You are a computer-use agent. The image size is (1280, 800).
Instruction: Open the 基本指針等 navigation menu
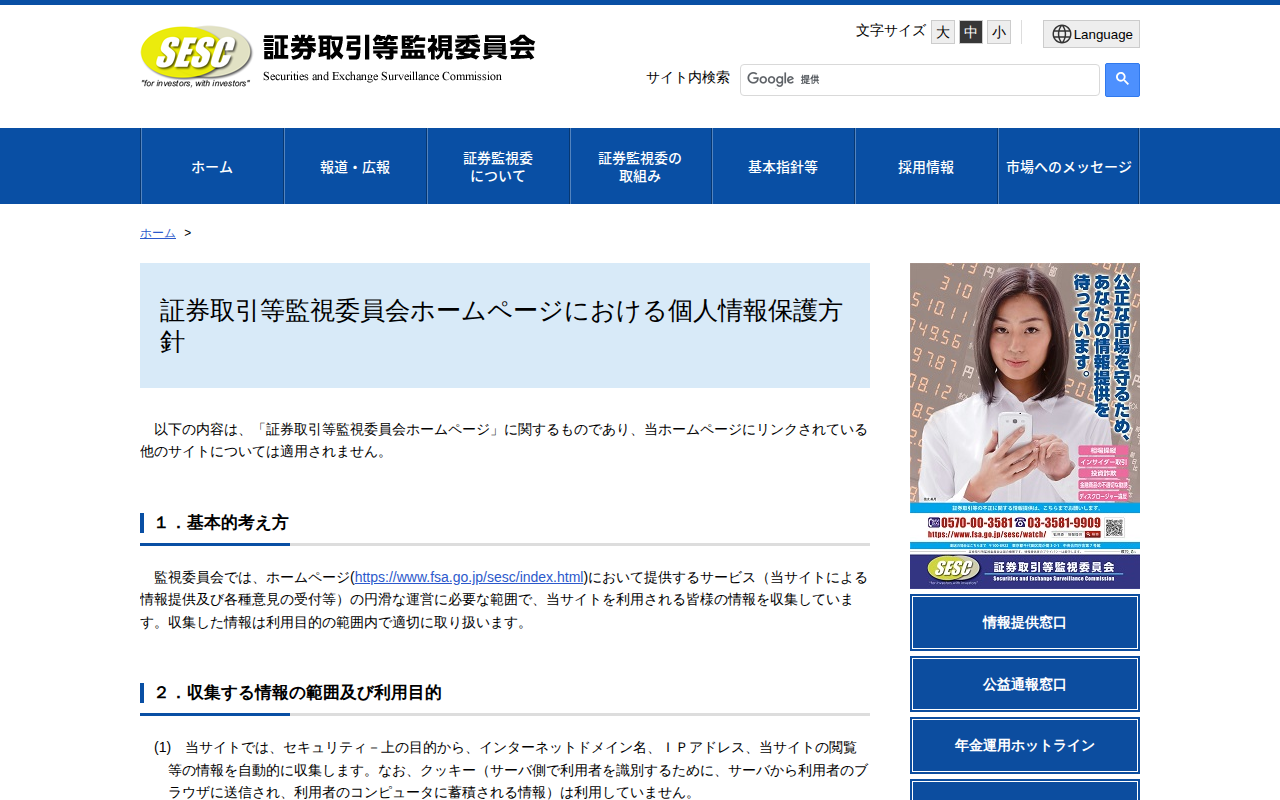[x=783, y=166]
